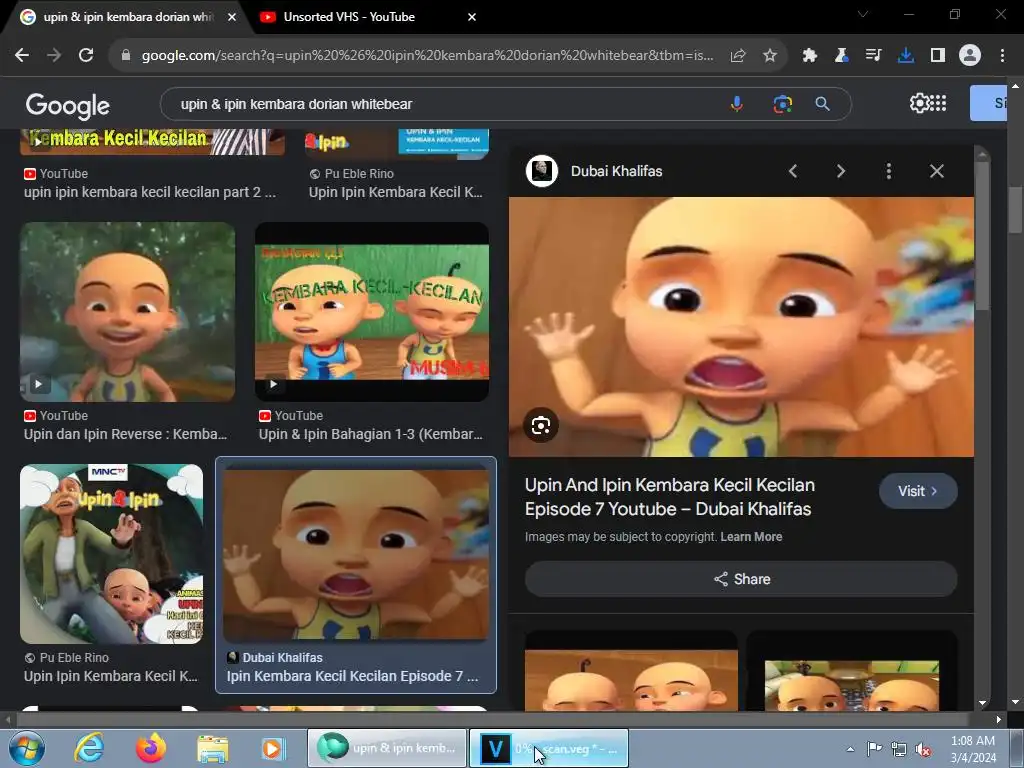Screen dimensions: 1024x768
Task: Open Google quick settings gear
Action: (919, 103)
